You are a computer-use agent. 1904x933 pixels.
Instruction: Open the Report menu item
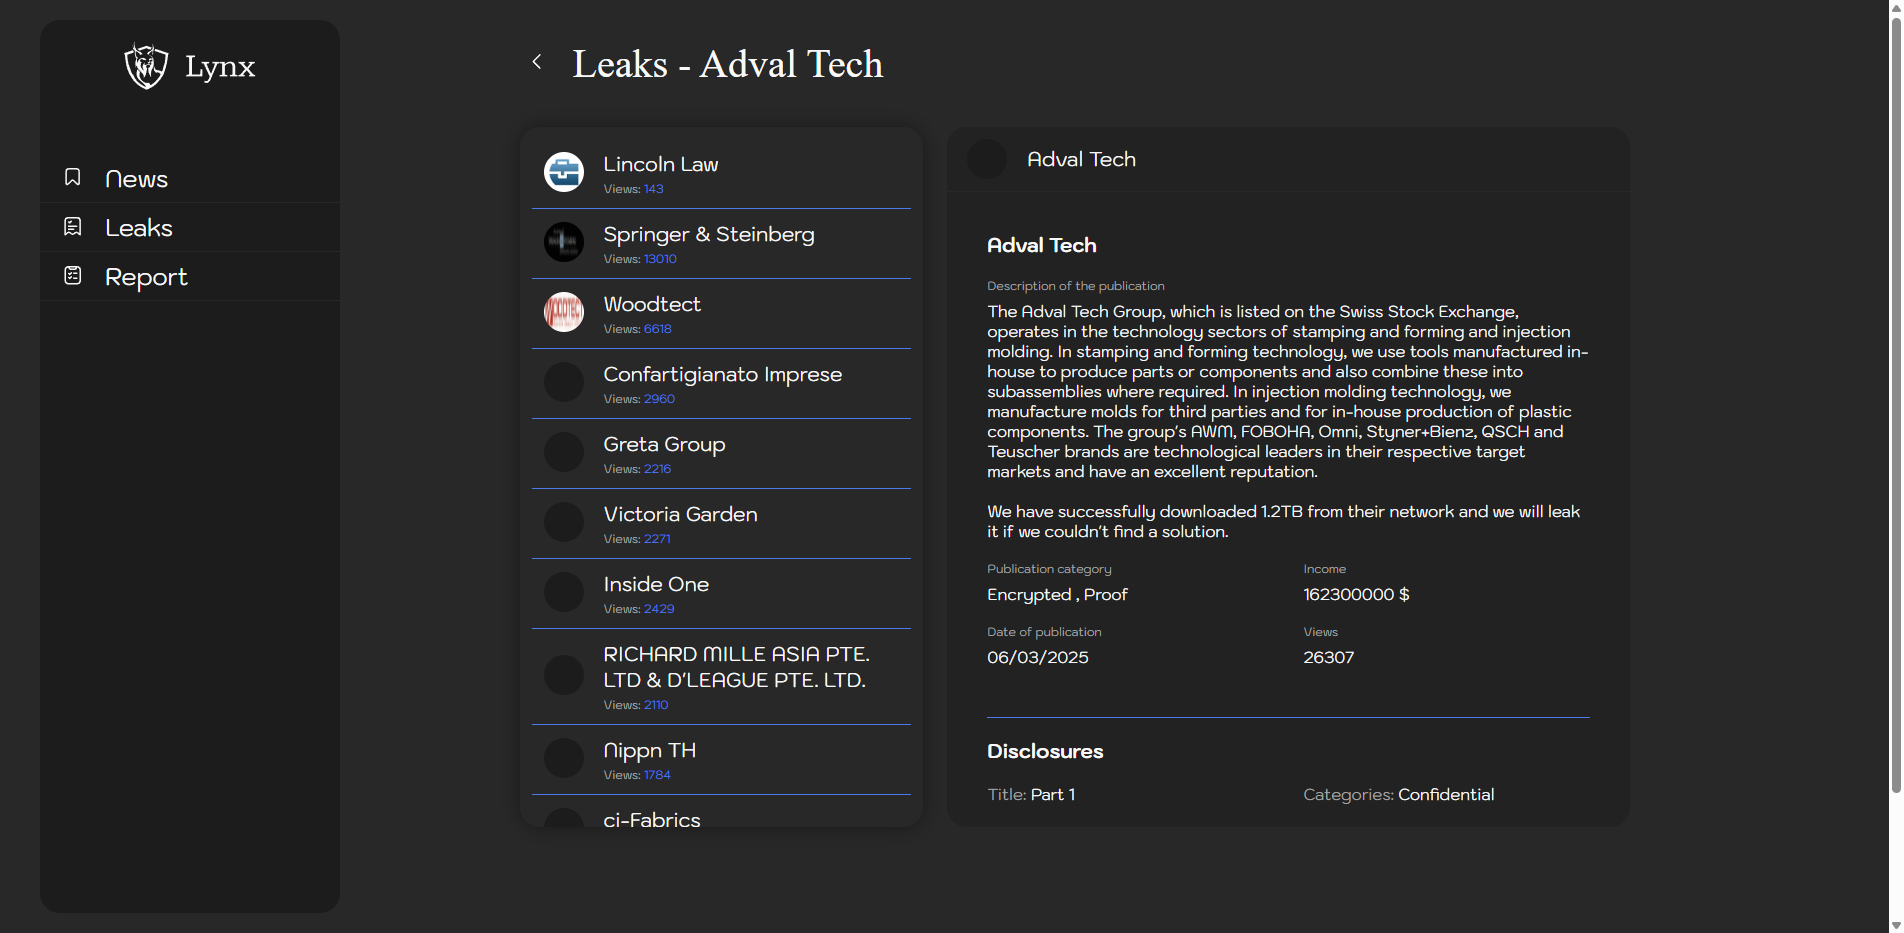pyautogui.click(x=146, y=277)
